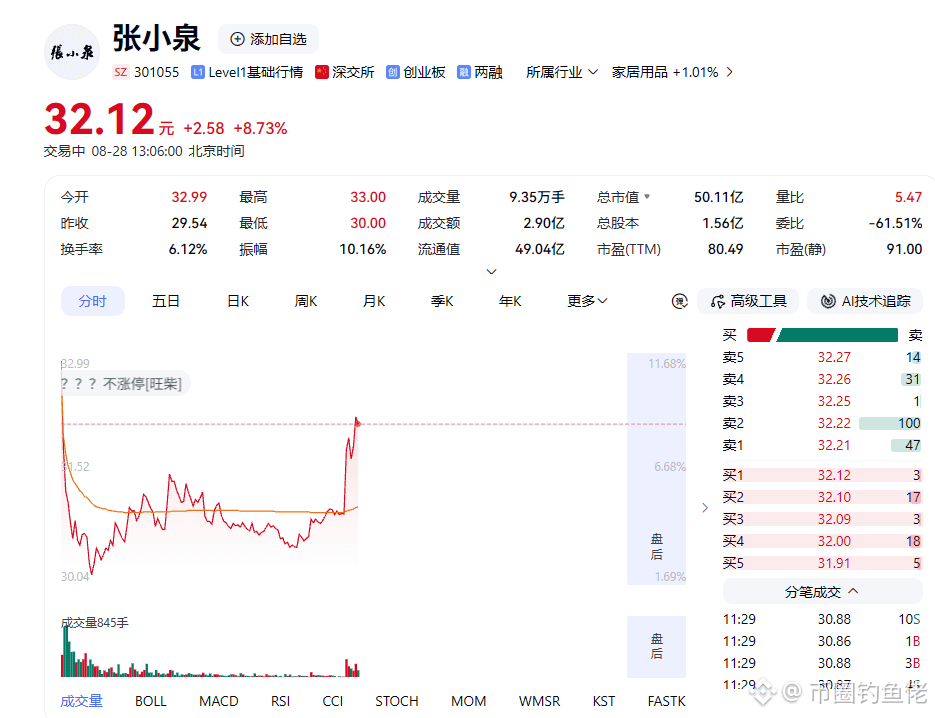
Task: Switch to the 年K chart tab
Action: pyautogui.click(x=510, y=301)
